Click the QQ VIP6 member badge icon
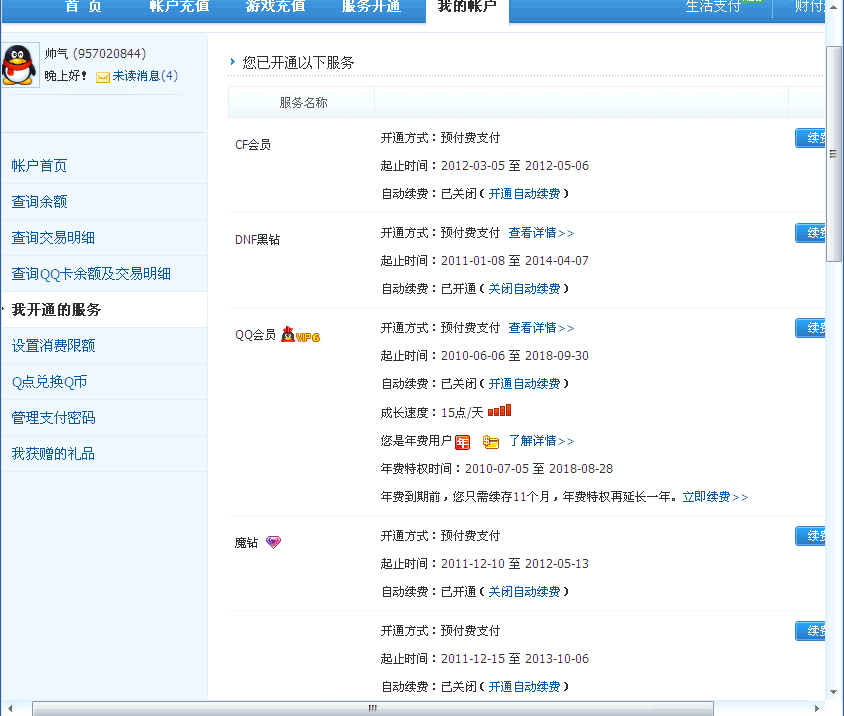This screenshot has height=716, width=844. [x=300, y=335]
